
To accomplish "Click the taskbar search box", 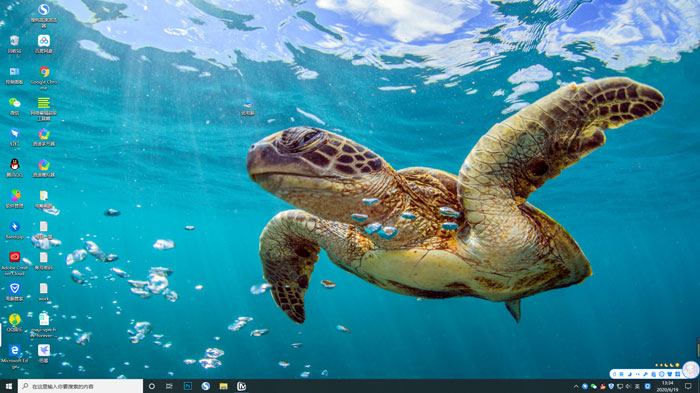I will tap(80, 386).
